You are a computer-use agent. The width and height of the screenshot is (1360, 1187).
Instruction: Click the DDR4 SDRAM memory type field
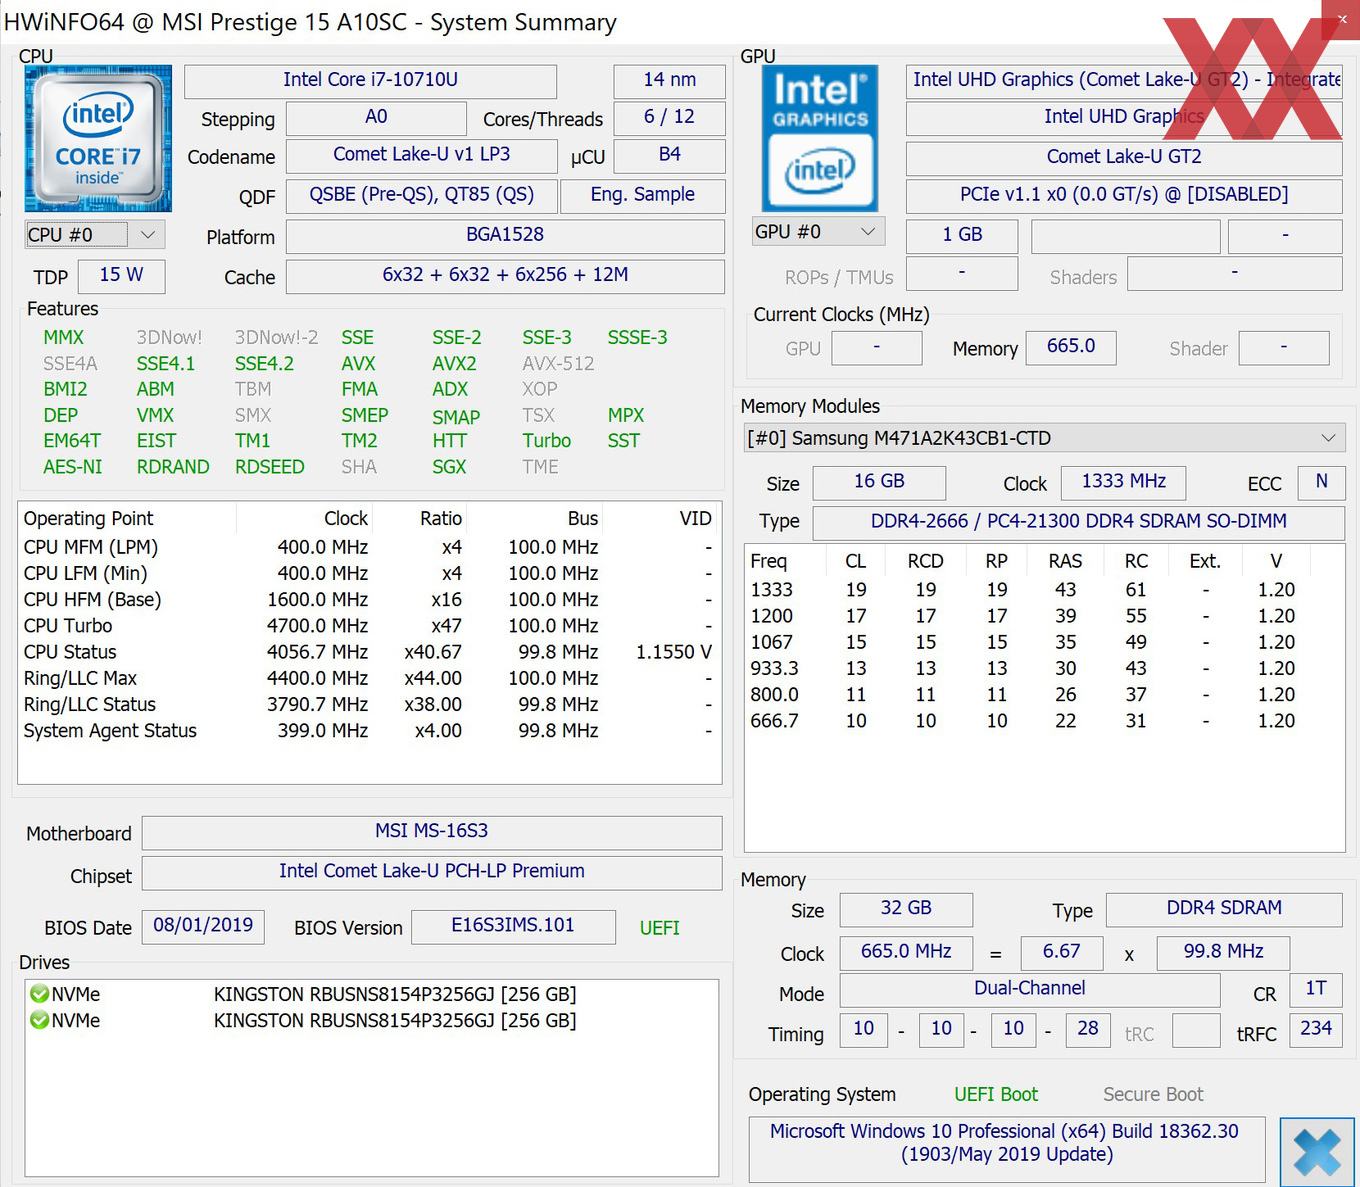[1224, 909]
